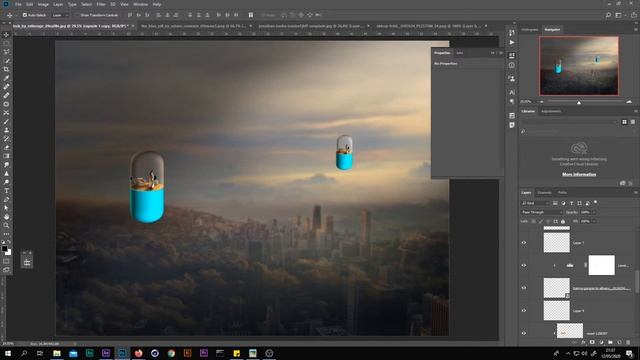The width and height of the screenshot is (640, 360).
Task: Toggle Show Transform Controls checkbox
Action: coord(77,15)
